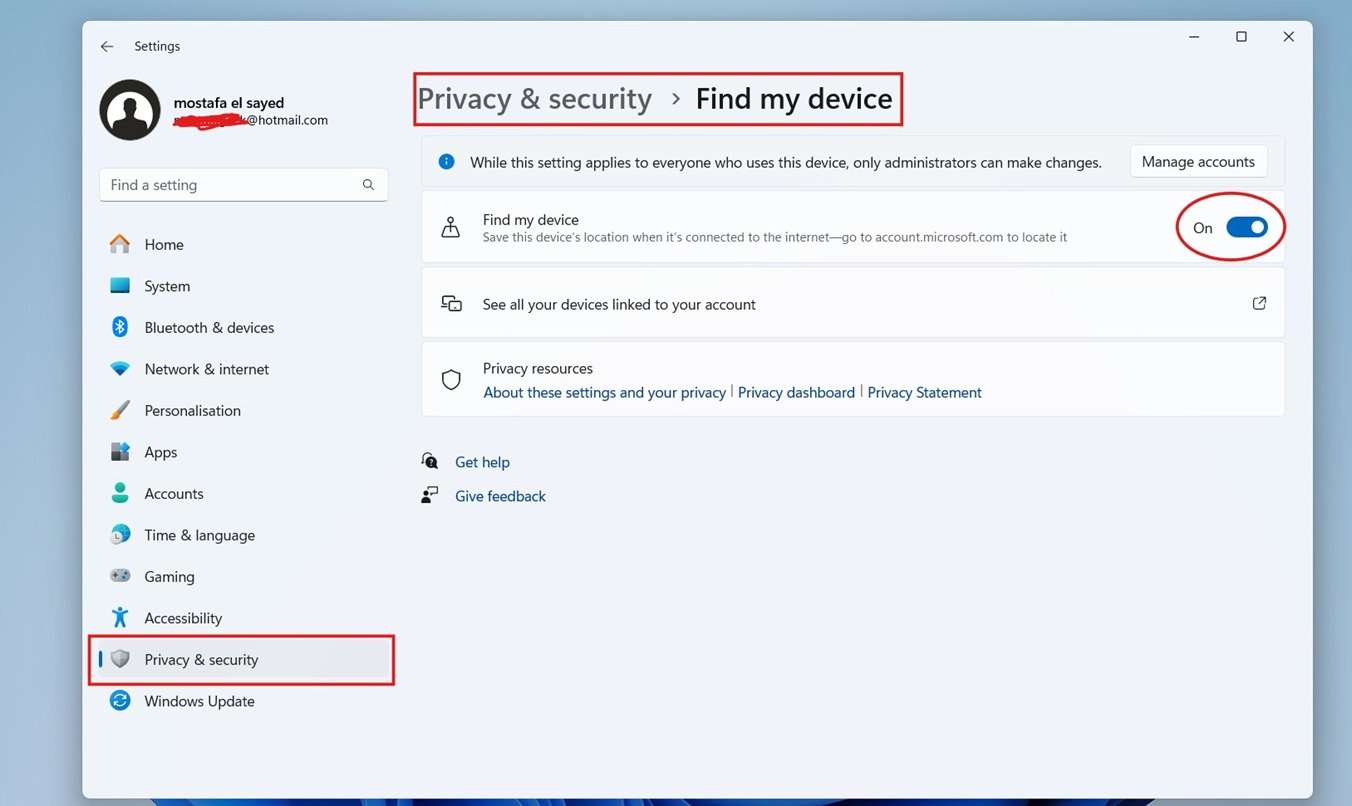Open System settings in the sidebar
This screenshot has height=806, width=1352.
click(x=243, y=286)
